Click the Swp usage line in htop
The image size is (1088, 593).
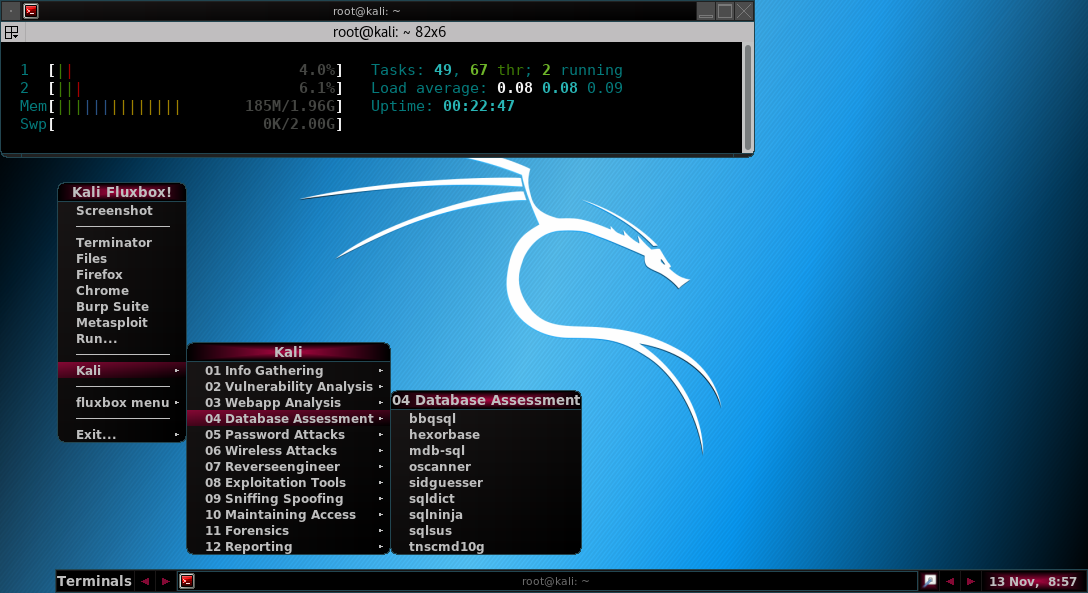coord(181,124)
